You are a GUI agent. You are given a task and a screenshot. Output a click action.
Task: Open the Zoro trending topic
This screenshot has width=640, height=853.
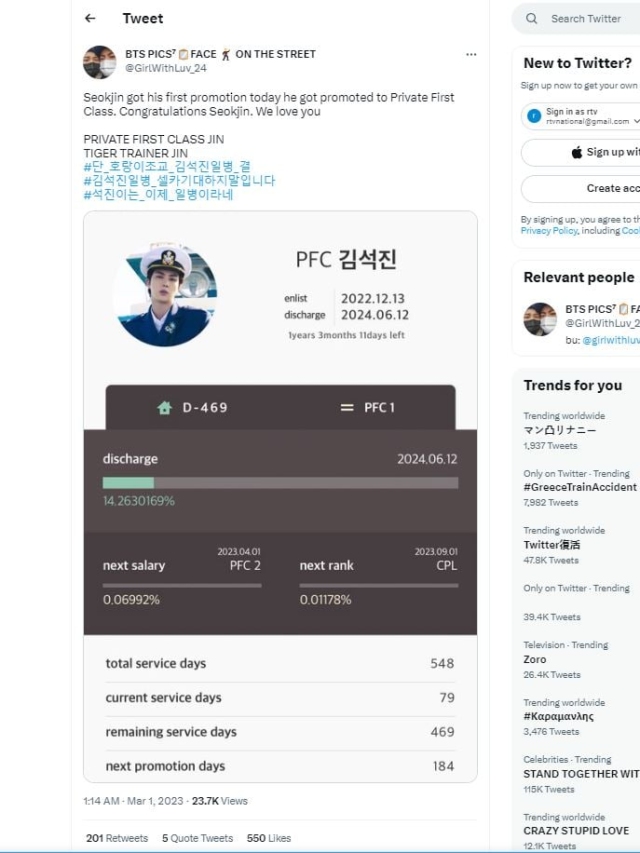(x=535, y=659)
